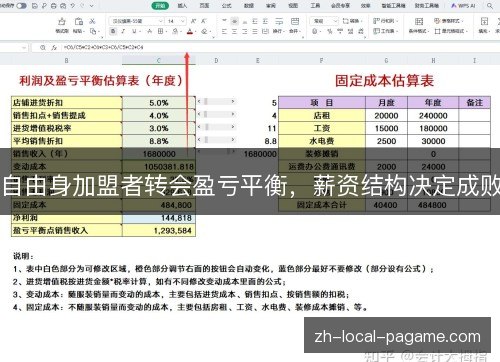Click the zoom lookup icon in formula bar
This screenshot has height=362, width=500.
43,48
